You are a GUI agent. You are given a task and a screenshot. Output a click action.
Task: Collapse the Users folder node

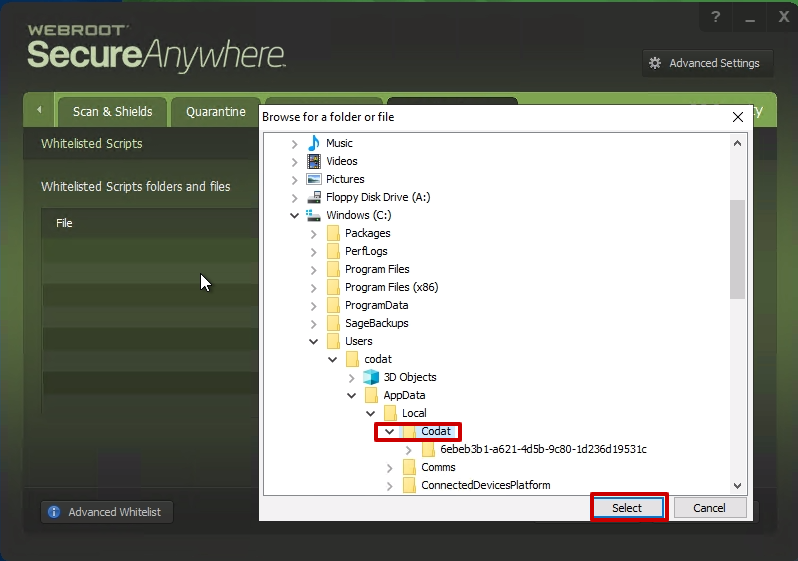314,342
